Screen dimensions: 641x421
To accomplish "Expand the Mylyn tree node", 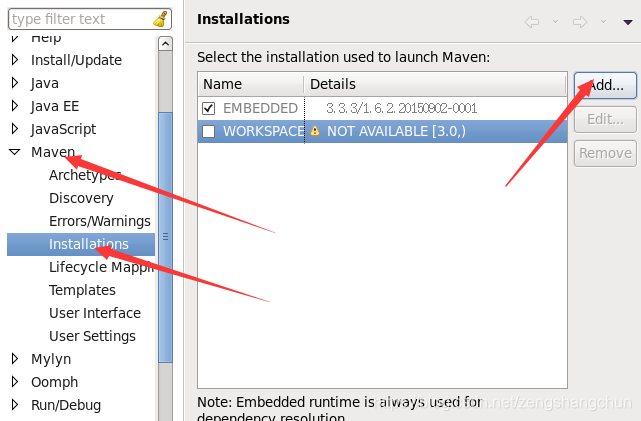I will tap(15, 359).
